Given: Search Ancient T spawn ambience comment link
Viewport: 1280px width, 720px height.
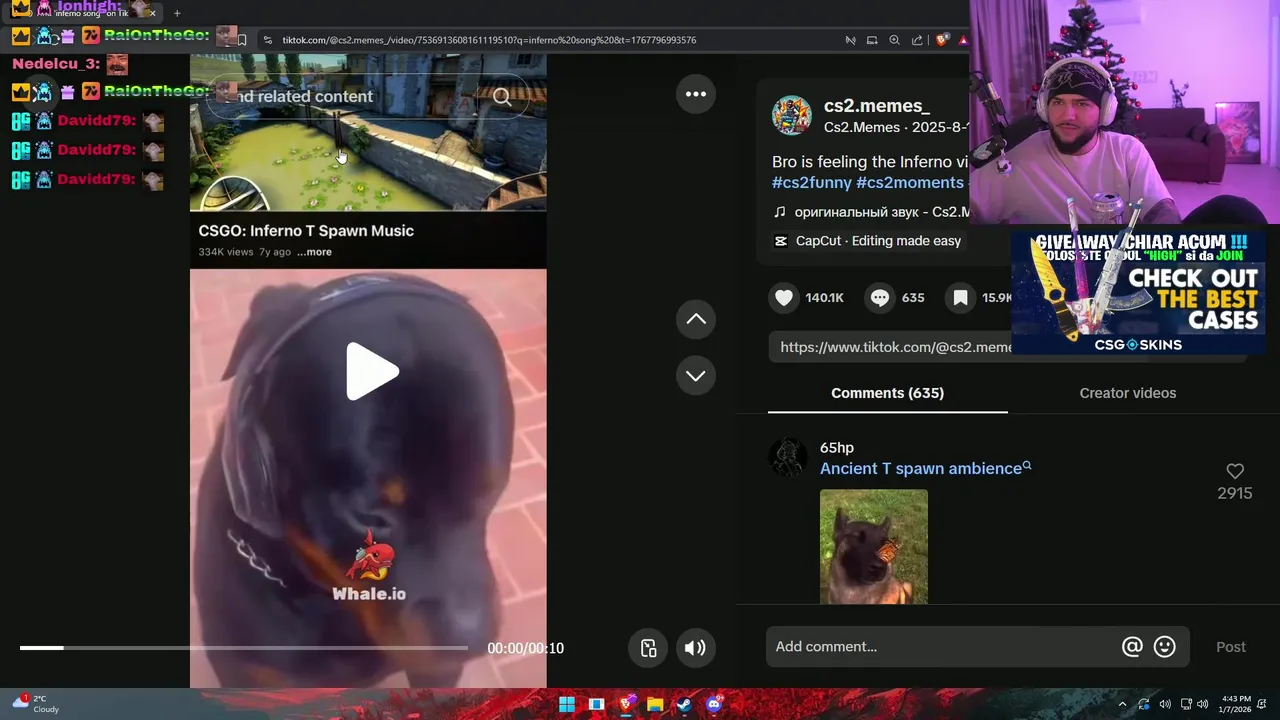Looking at the screenshot, I should (925, 468).
